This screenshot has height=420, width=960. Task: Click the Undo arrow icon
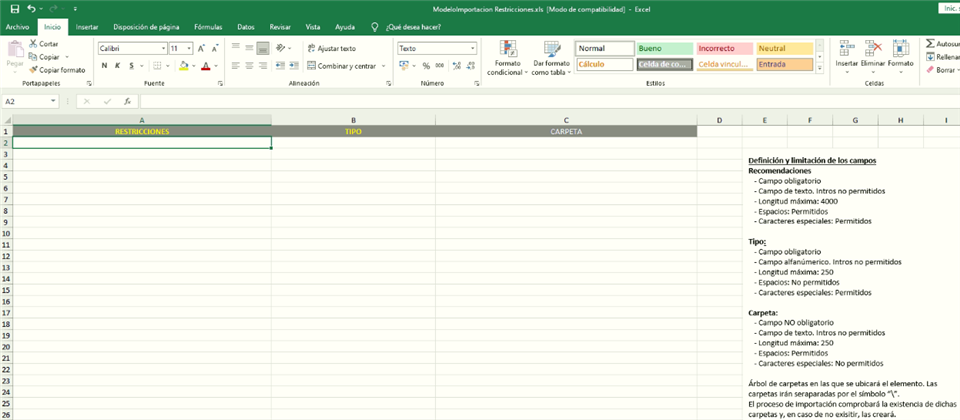pos(31,8)
